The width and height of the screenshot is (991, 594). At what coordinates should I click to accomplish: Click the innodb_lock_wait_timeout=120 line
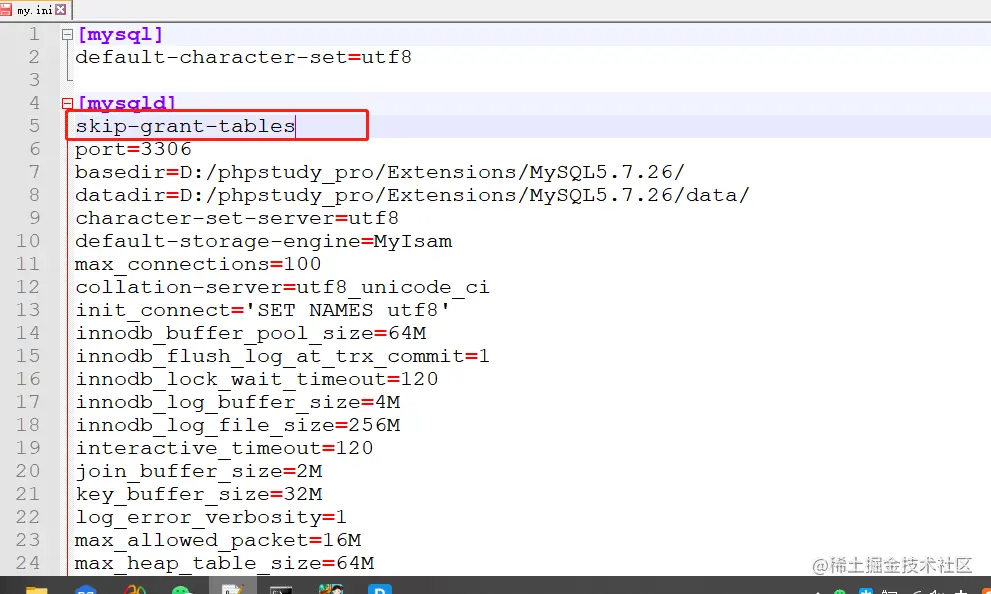click(x=257, y=379)
